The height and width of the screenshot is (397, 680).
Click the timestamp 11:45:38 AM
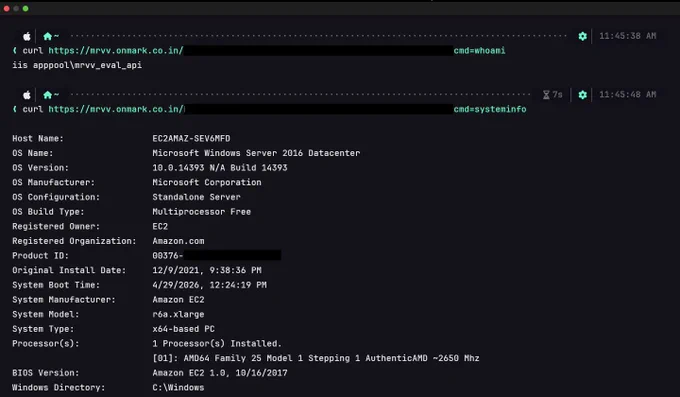pyautogui.click(x=628, y=36)
